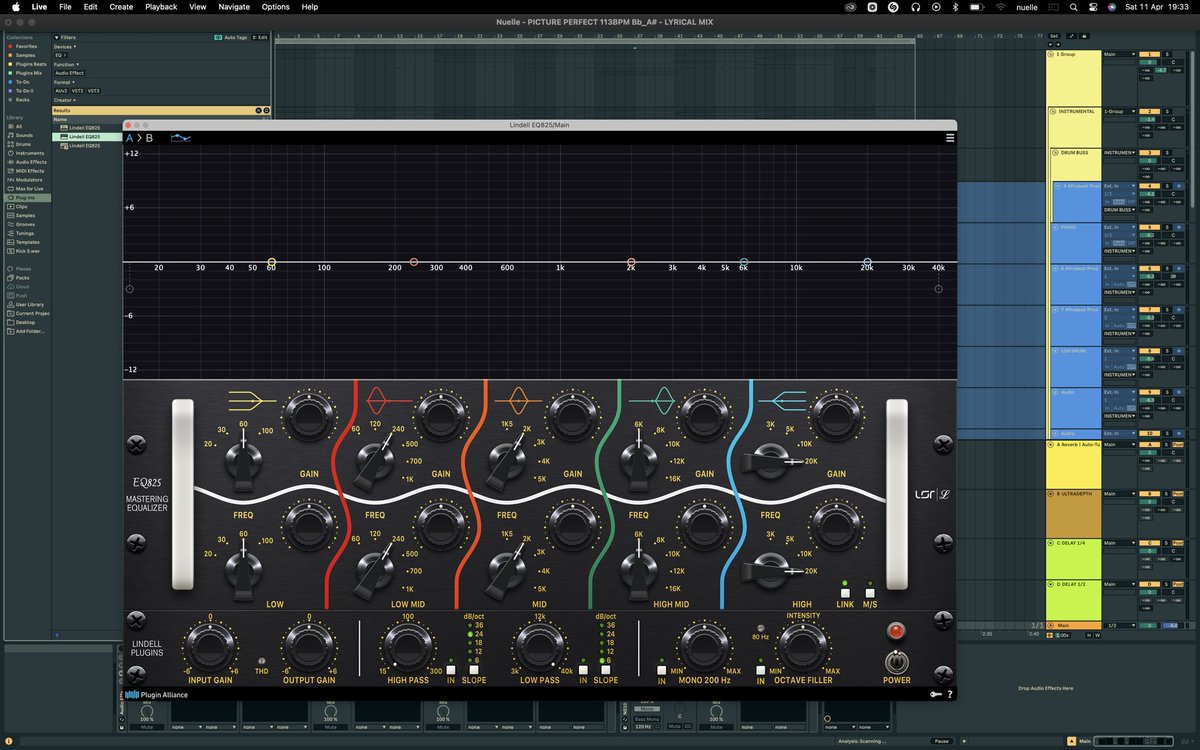
Task: Enable the High Pass IN button
Action: [451, 669]
